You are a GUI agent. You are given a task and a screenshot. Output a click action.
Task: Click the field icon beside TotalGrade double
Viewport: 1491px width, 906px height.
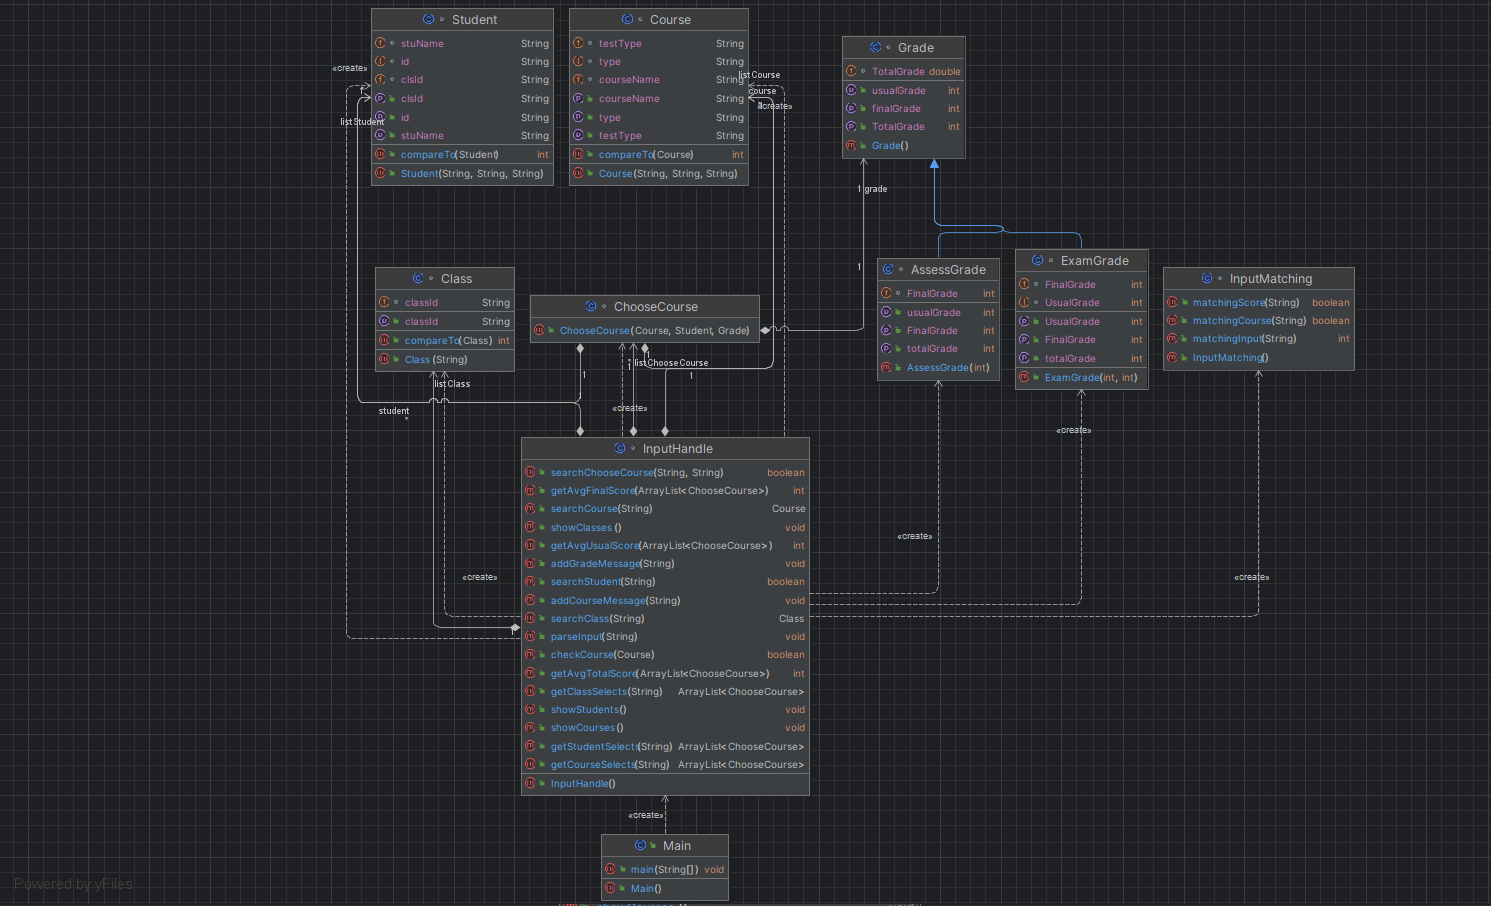(851, 71)
